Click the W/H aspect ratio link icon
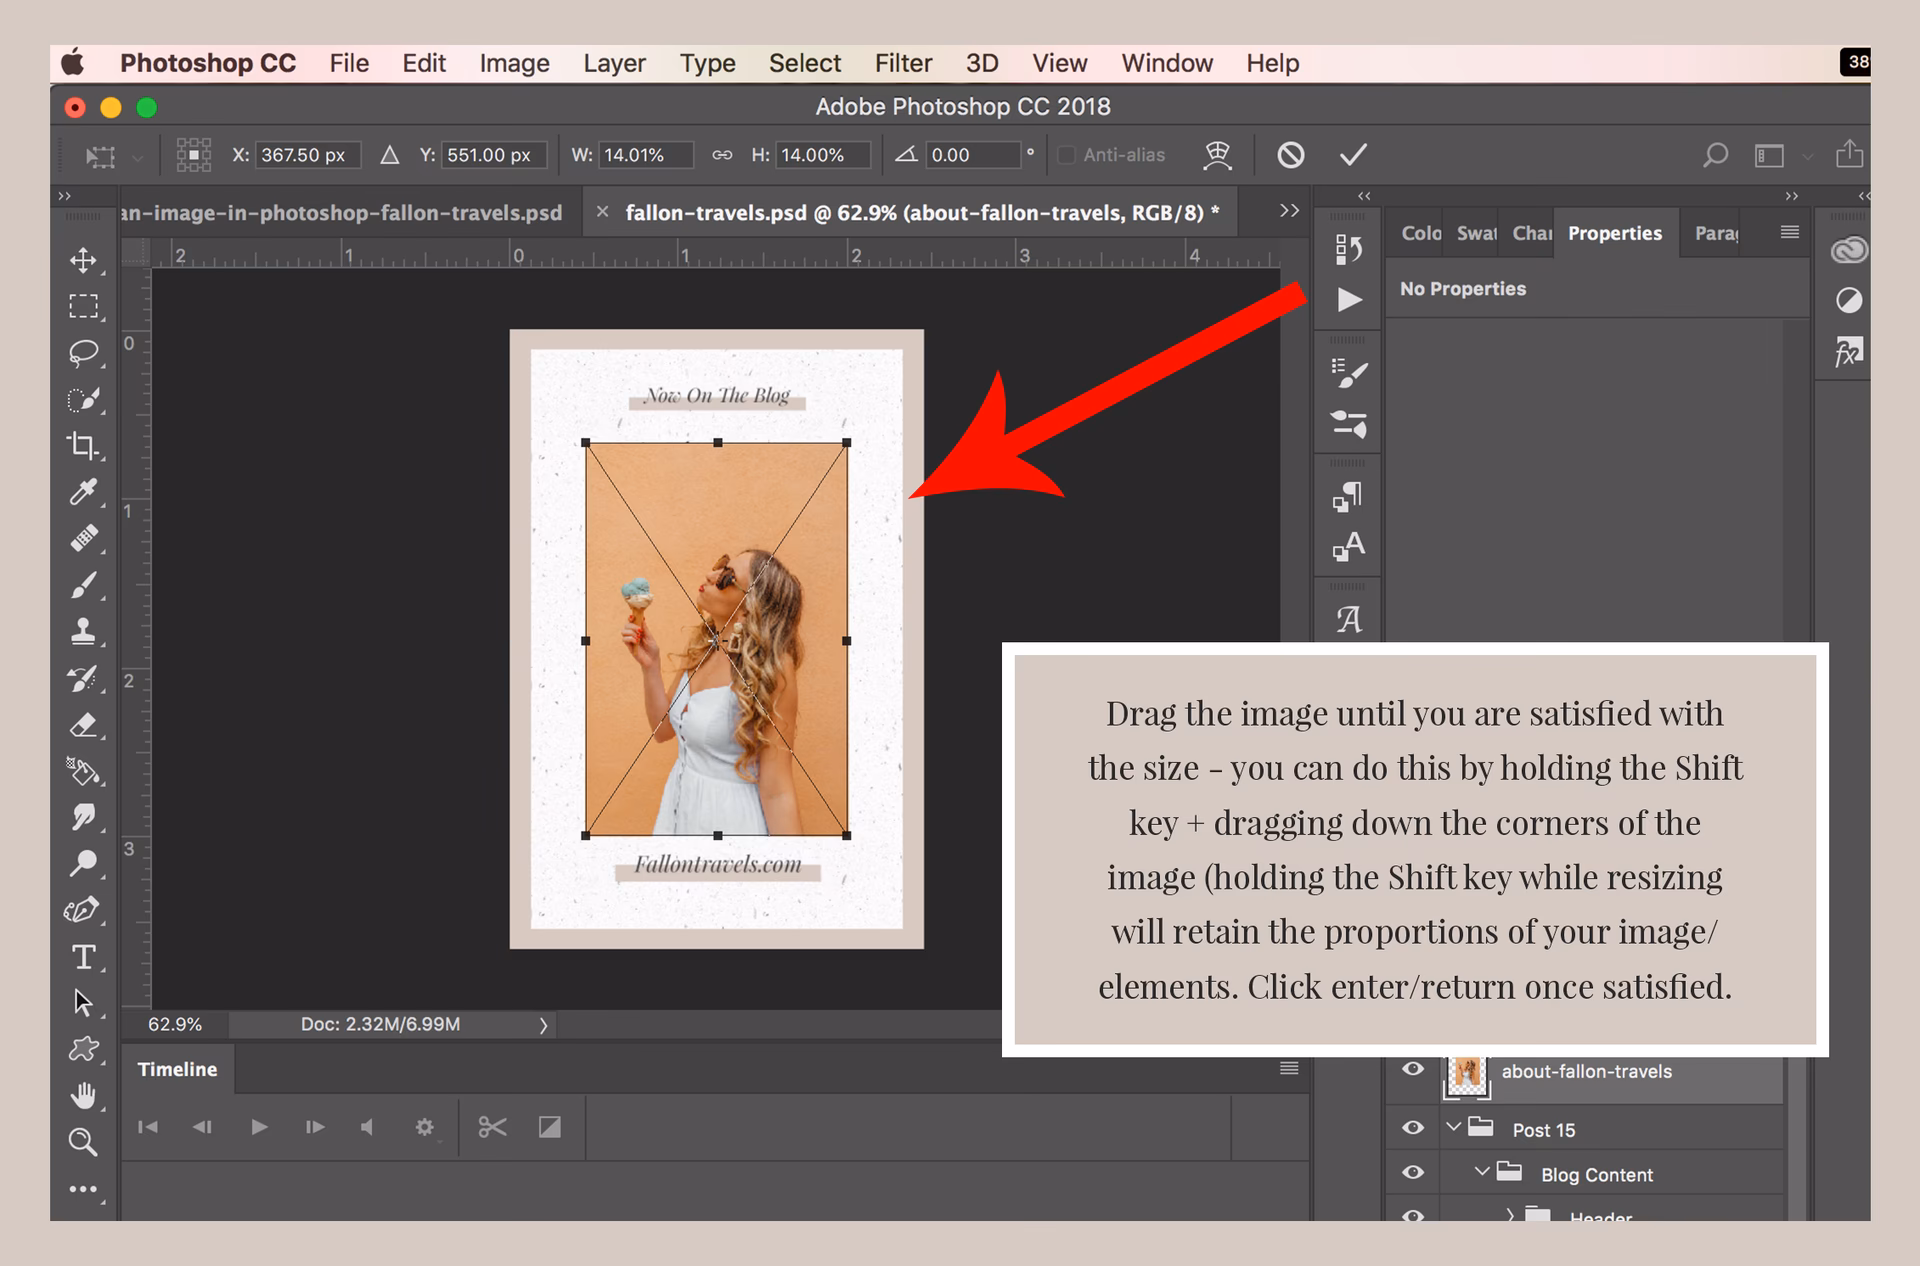 click(x=720, y=155)
